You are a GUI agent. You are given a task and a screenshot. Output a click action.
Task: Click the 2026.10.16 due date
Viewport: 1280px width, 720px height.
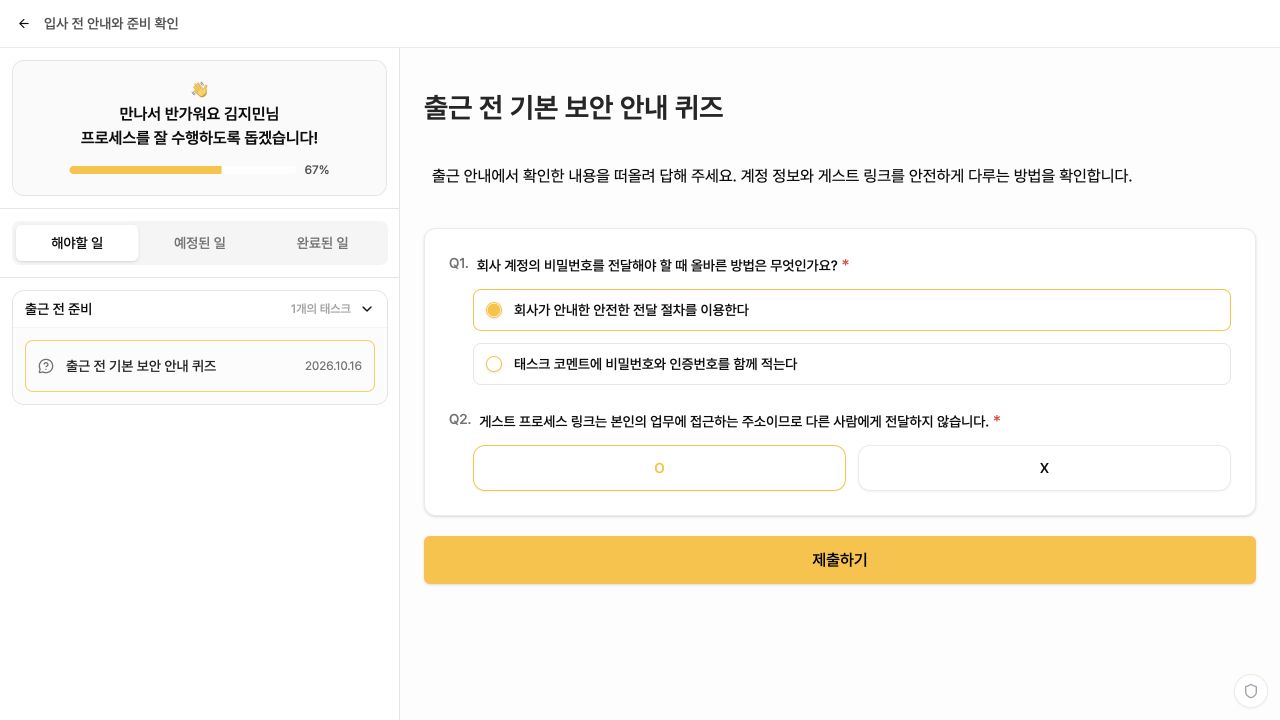click(333, 366)
